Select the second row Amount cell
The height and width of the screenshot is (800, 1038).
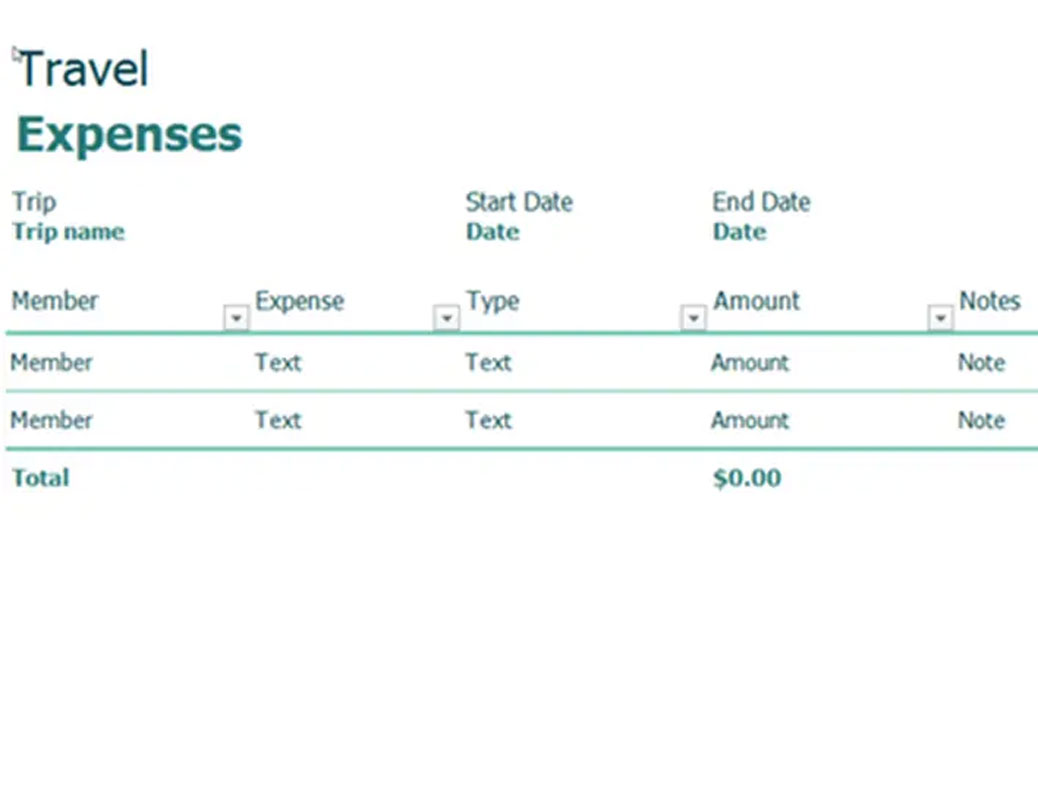pyautogui.click(x=750, y=420)
